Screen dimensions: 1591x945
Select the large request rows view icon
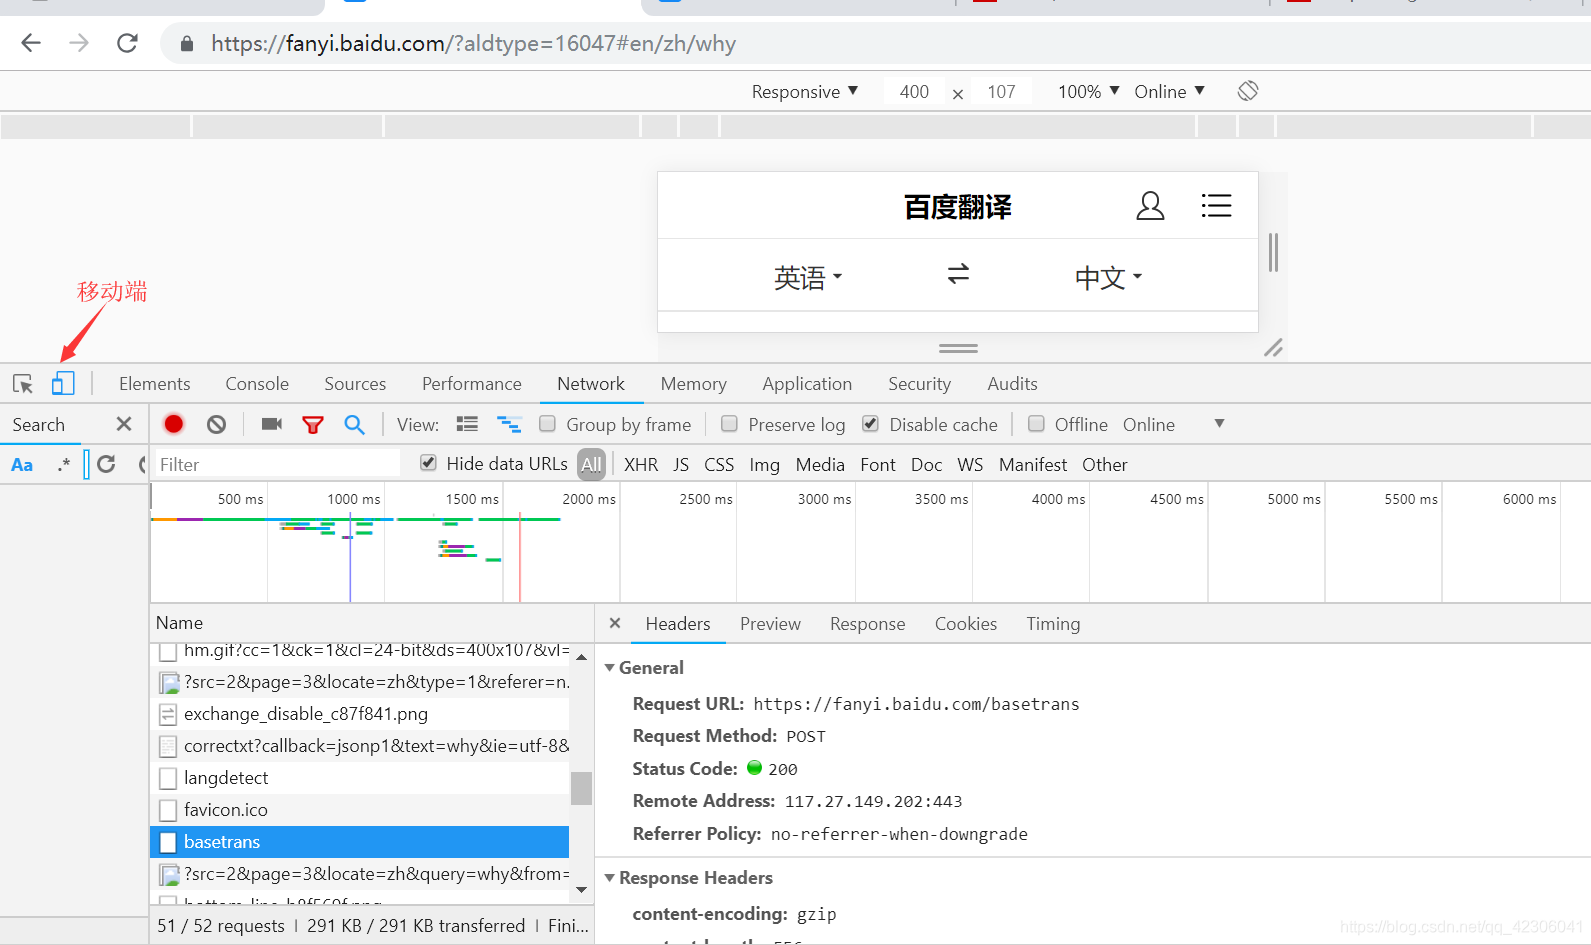pyautogui.click(x=467, y=424)
